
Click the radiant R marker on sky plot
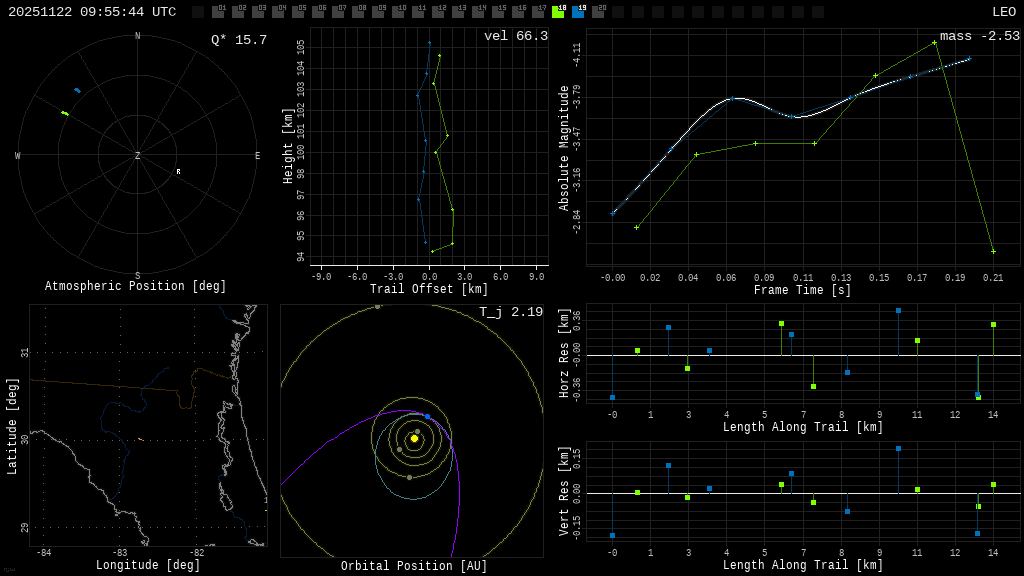178,172
